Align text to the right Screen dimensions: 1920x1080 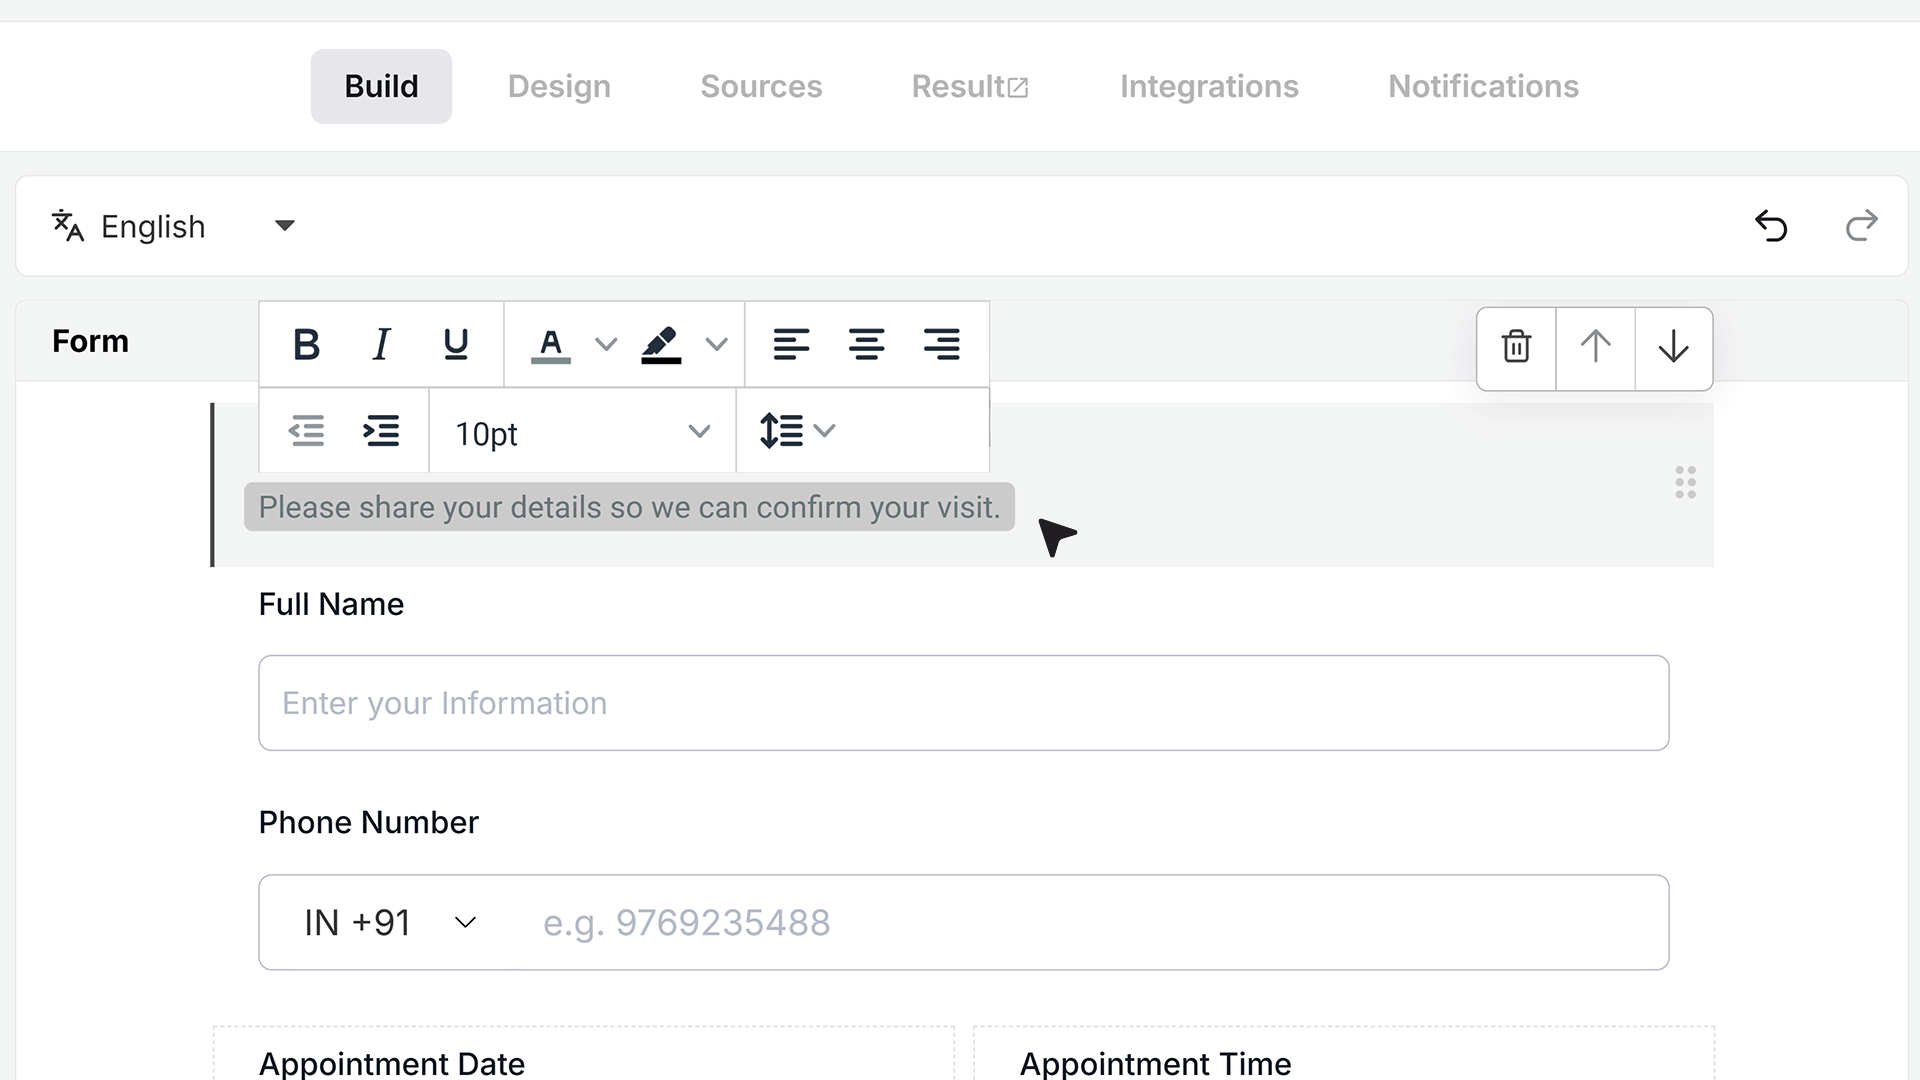pyautogui.click(x=941, y=344)
